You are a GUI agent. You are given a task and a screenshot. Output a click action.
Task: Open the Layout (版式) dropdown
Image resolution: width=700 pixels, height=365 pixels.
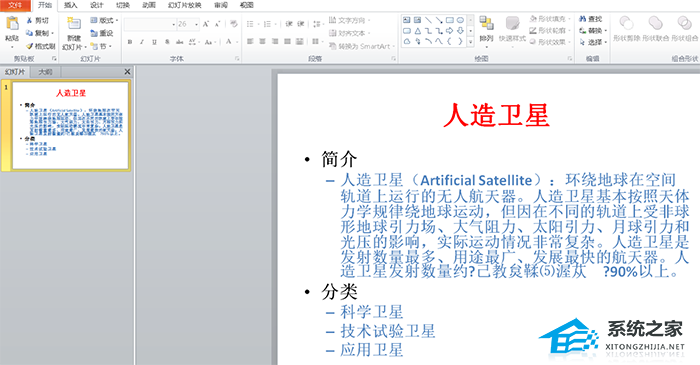(x=104, y=21)
